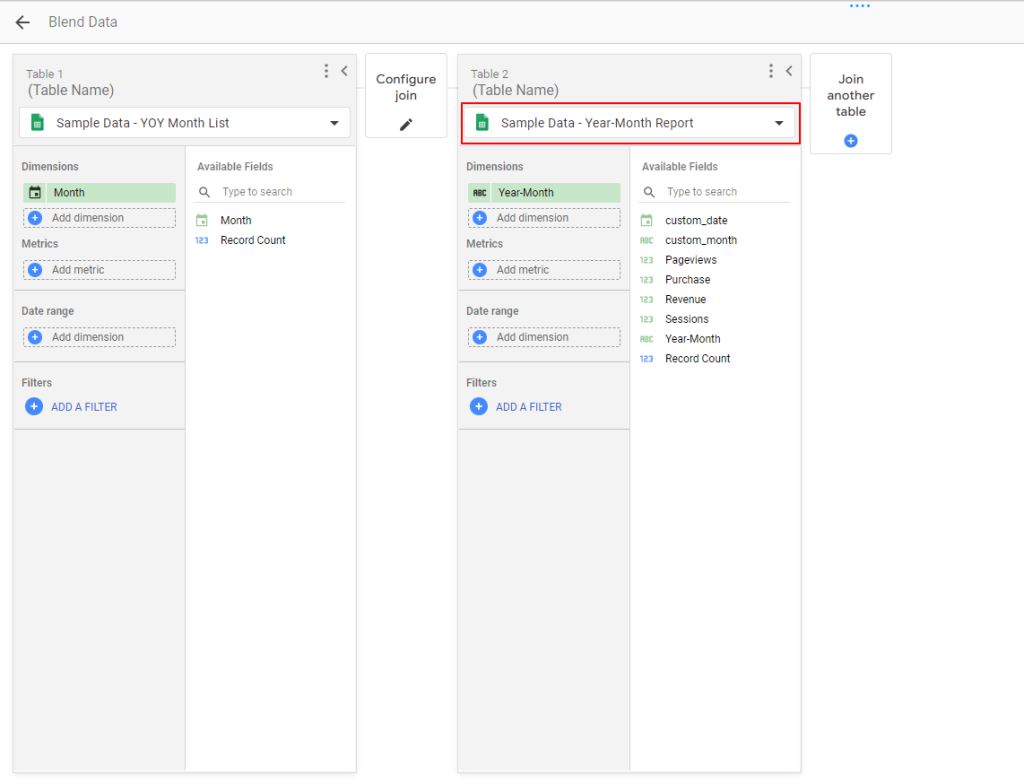Open the YOY Month List data source dropdown

coord(334,123)
